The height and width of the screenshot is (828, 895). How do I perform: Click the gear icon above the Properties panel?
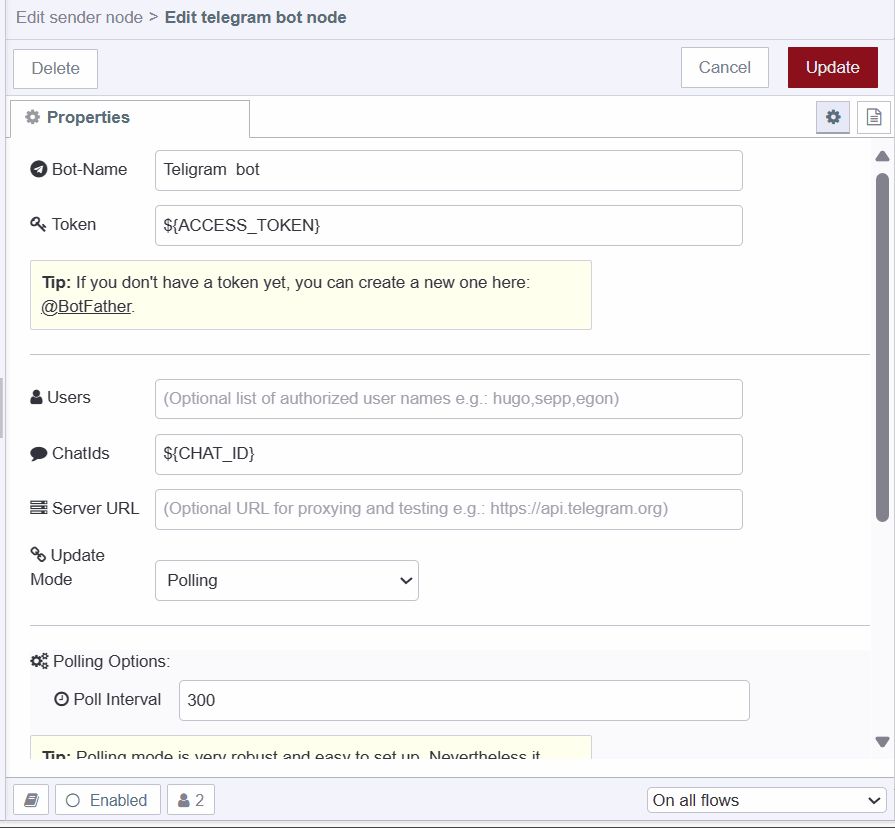(833, 116)
